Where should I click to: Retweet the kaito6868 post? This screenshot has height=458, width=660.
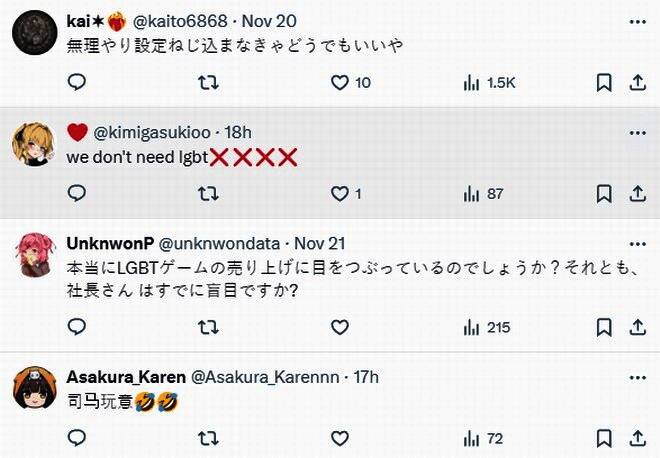click(208, 83)
